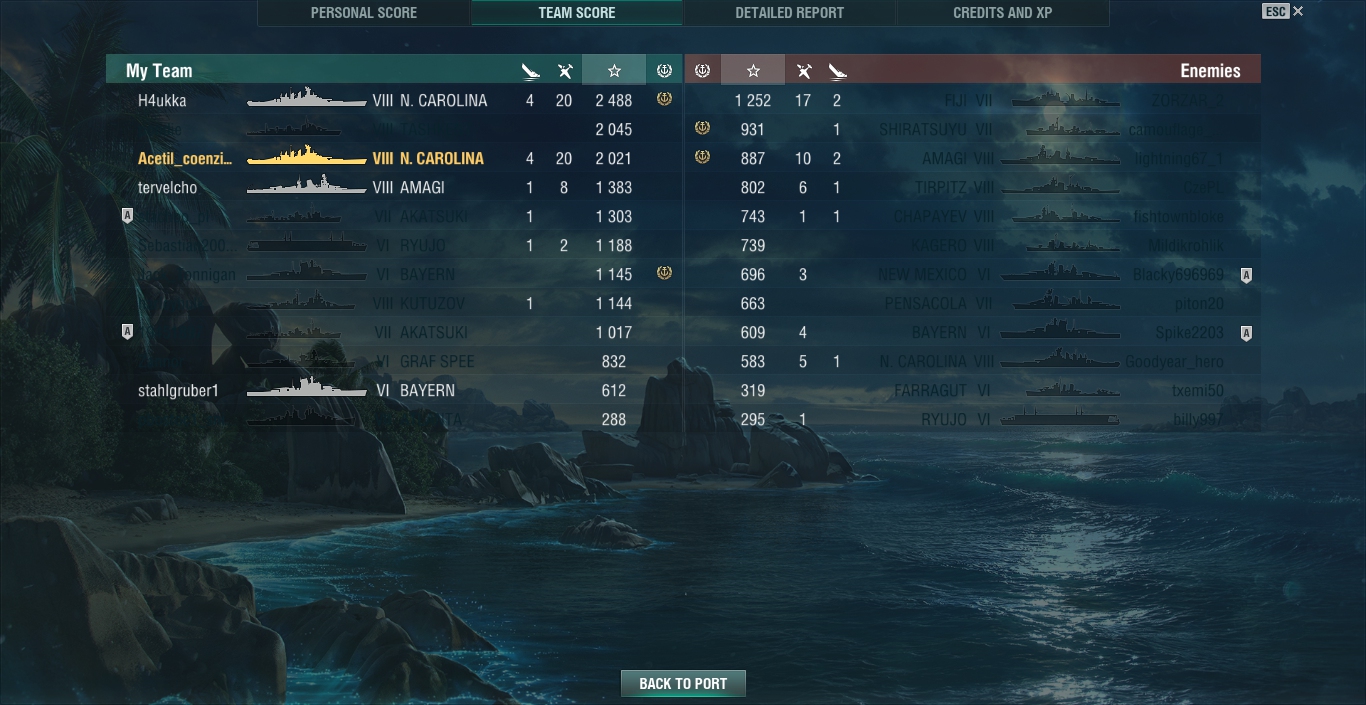Click the division badge beside Blacky696969
Image resolution: width=1366 pixels, height=705 pixels.
[x=1245, y=275]
